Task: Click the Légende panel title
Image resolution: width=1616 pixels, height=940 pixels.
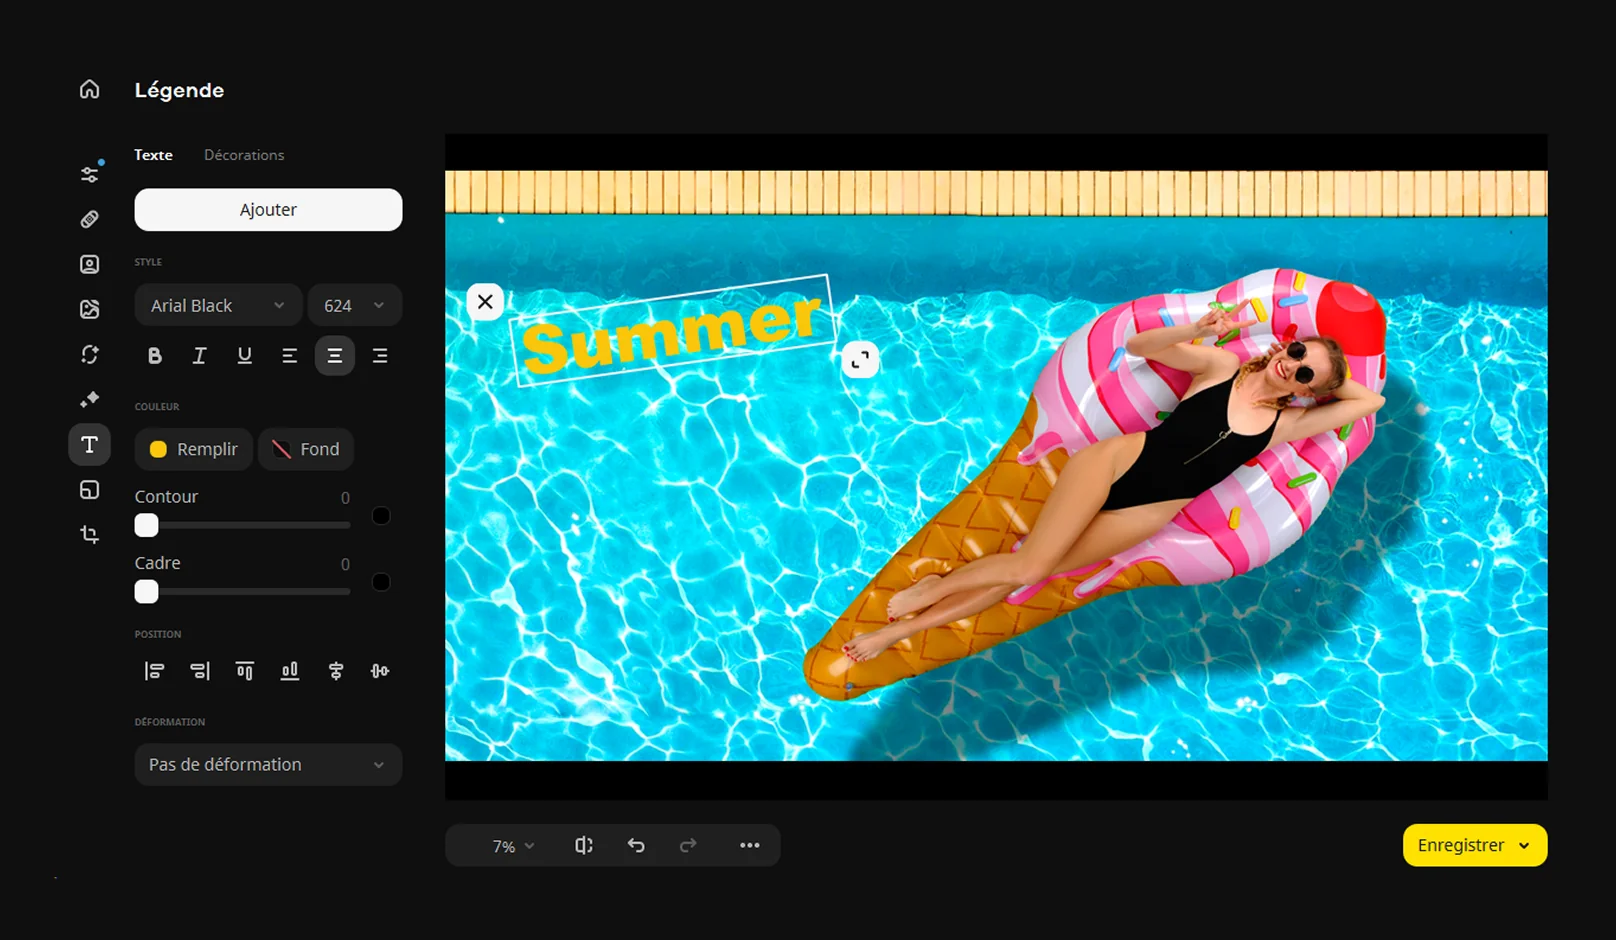Action: 180,90
